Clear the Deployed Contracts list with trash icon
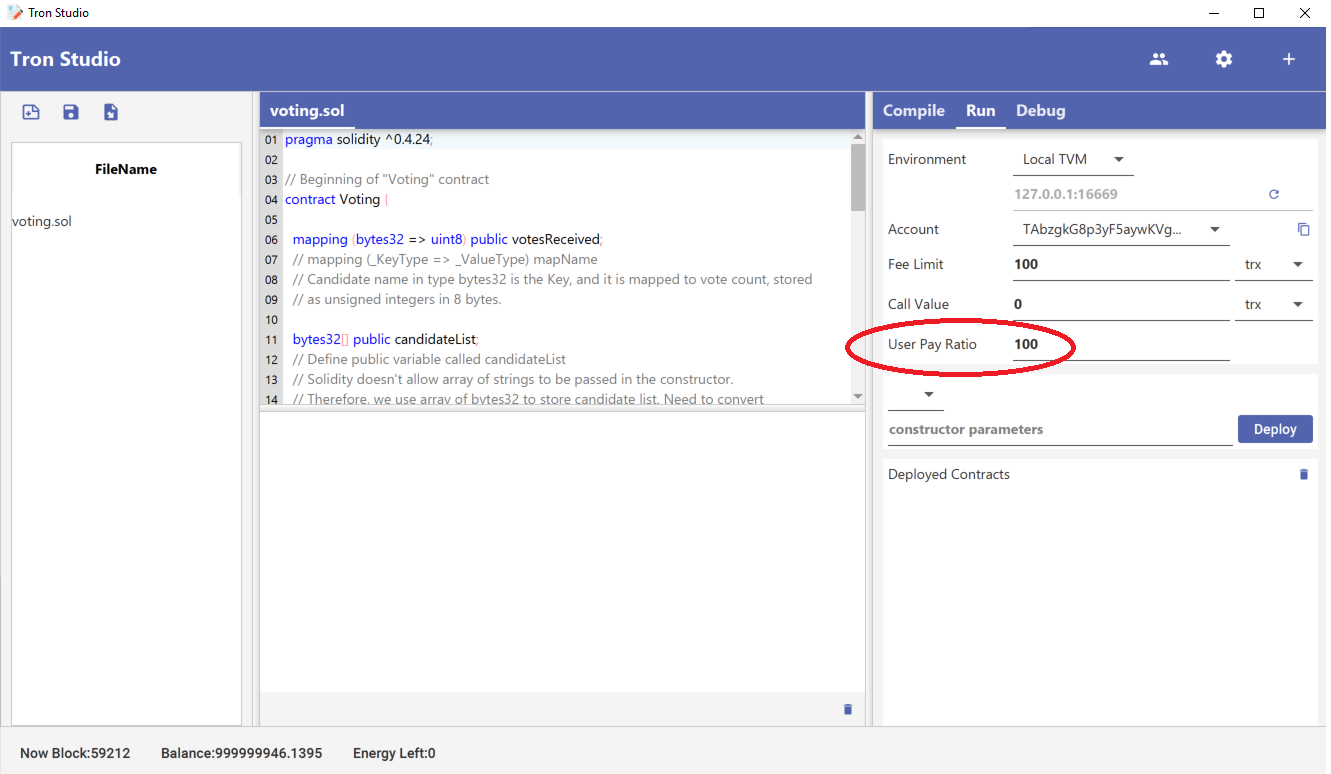The height and width of the screenshot is (774, 1331). (1303, 474)
